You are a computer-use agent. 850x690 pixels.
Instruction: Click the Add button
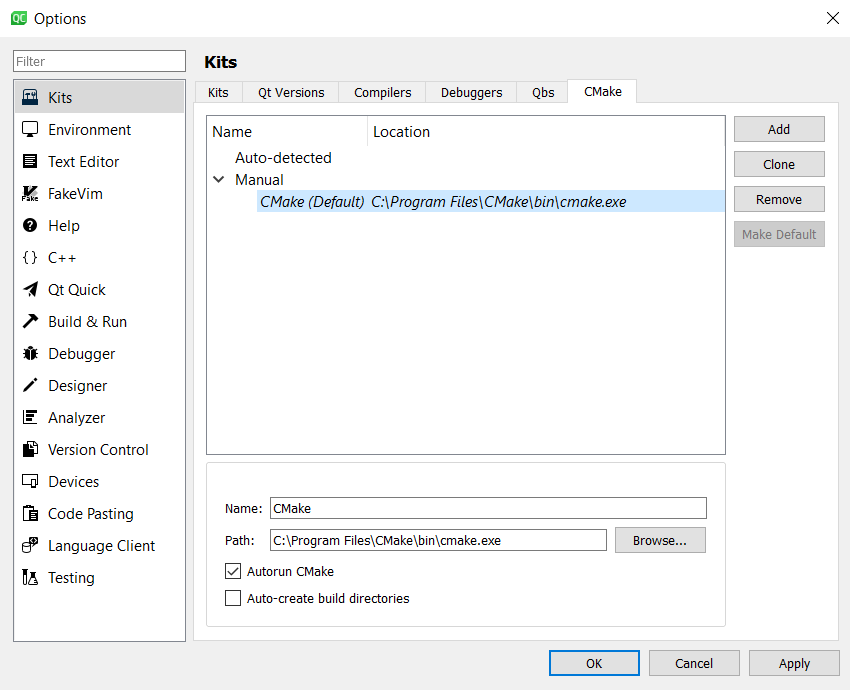(x=779, y=130)
